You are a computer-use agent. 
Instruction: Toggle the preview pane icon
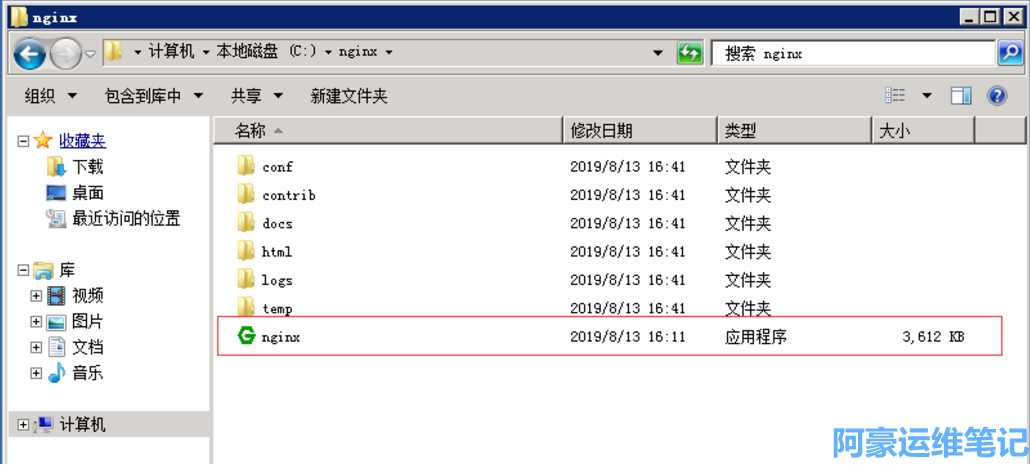(x=961, y=96)
